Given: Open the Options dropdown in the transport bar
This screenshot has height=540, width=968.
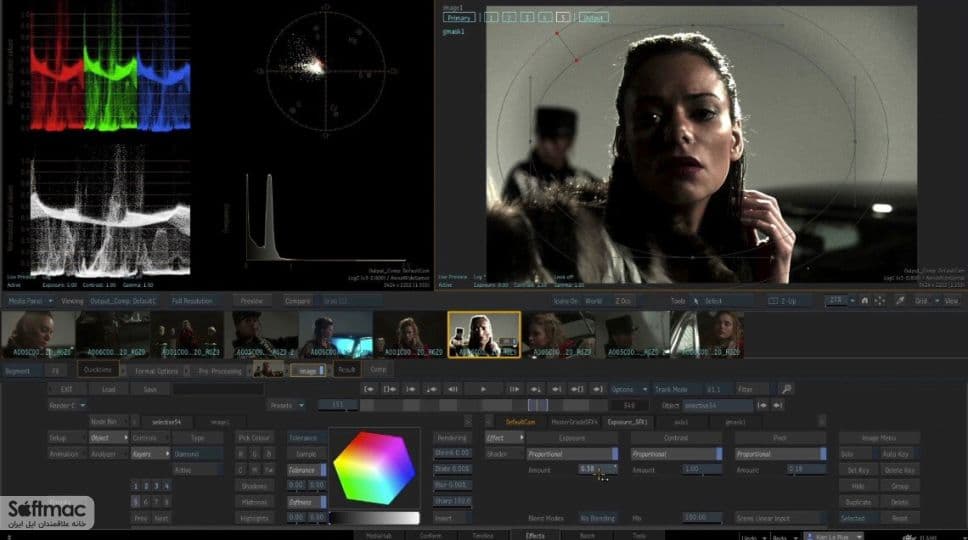Looking at the screenshot, I should tap(628, 389).
